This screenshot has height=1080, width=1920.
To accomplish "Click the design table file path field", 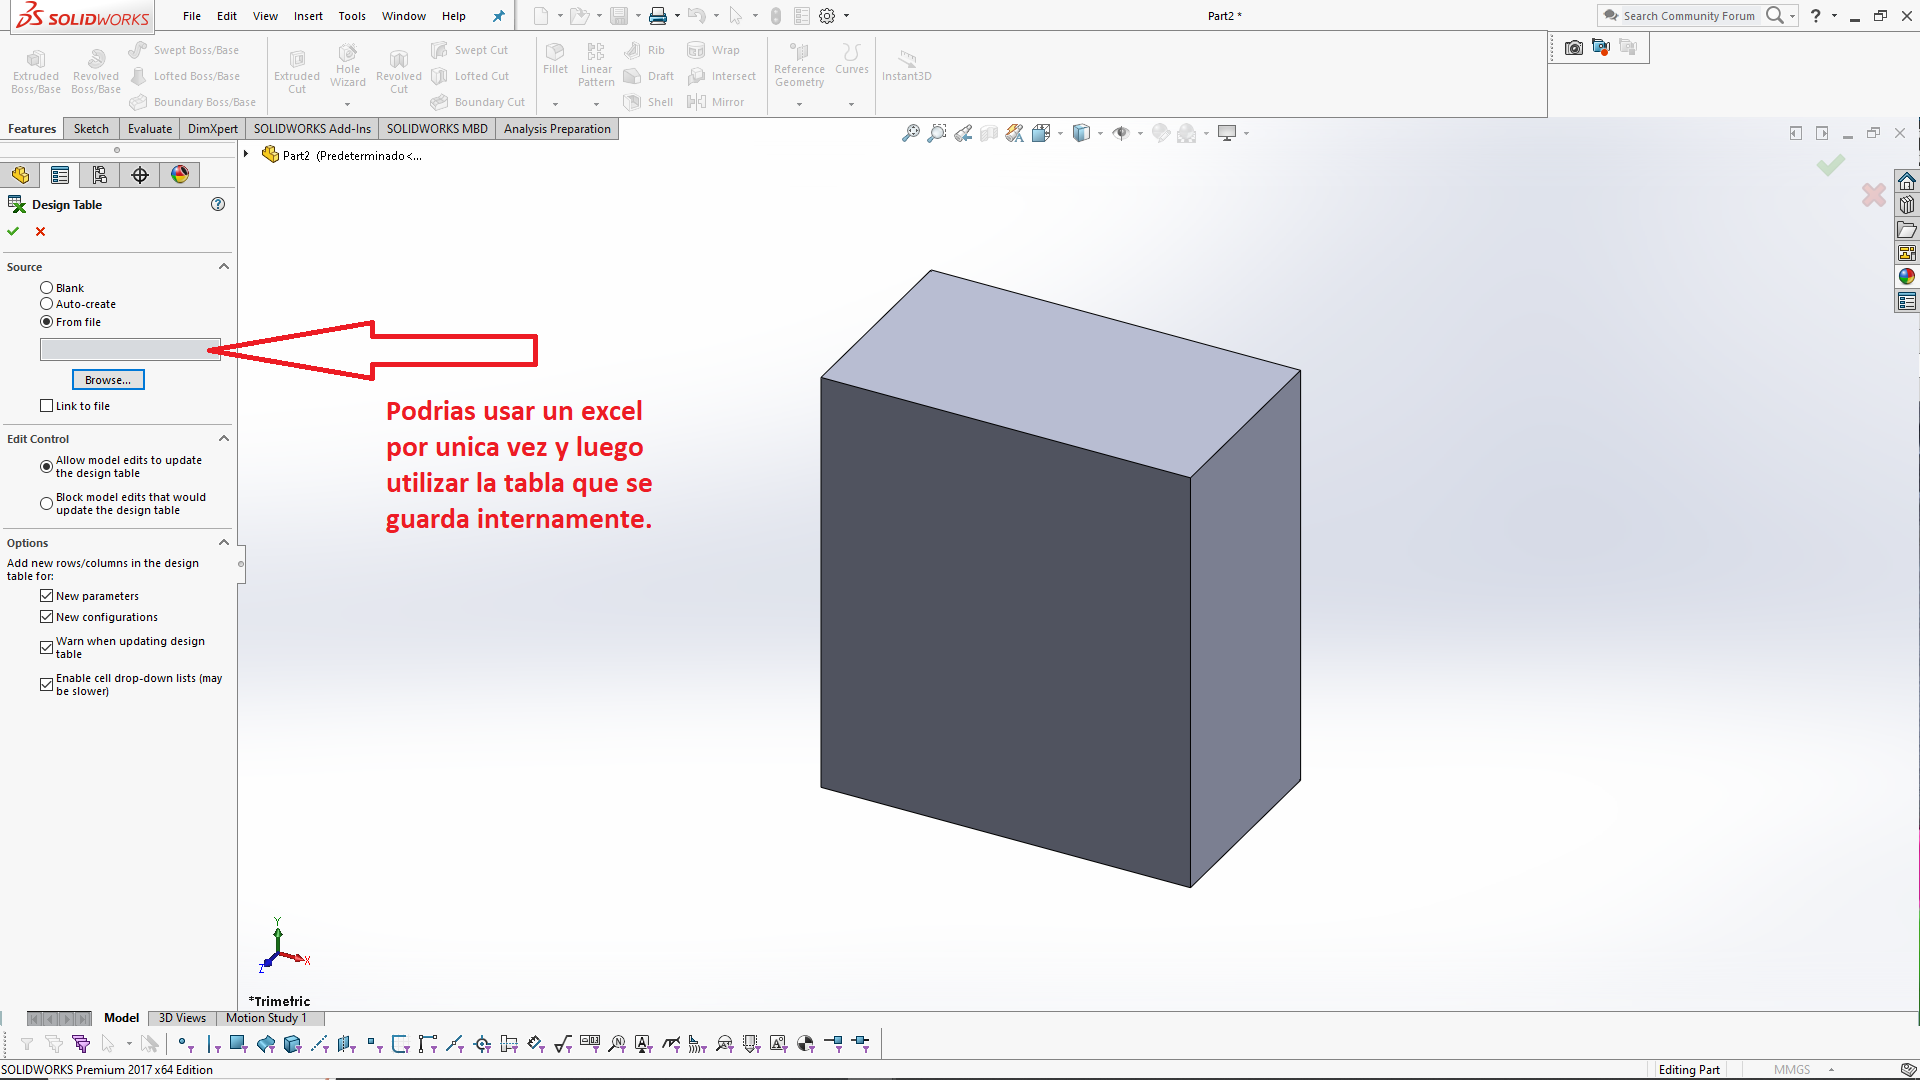I will pos(125,349).
